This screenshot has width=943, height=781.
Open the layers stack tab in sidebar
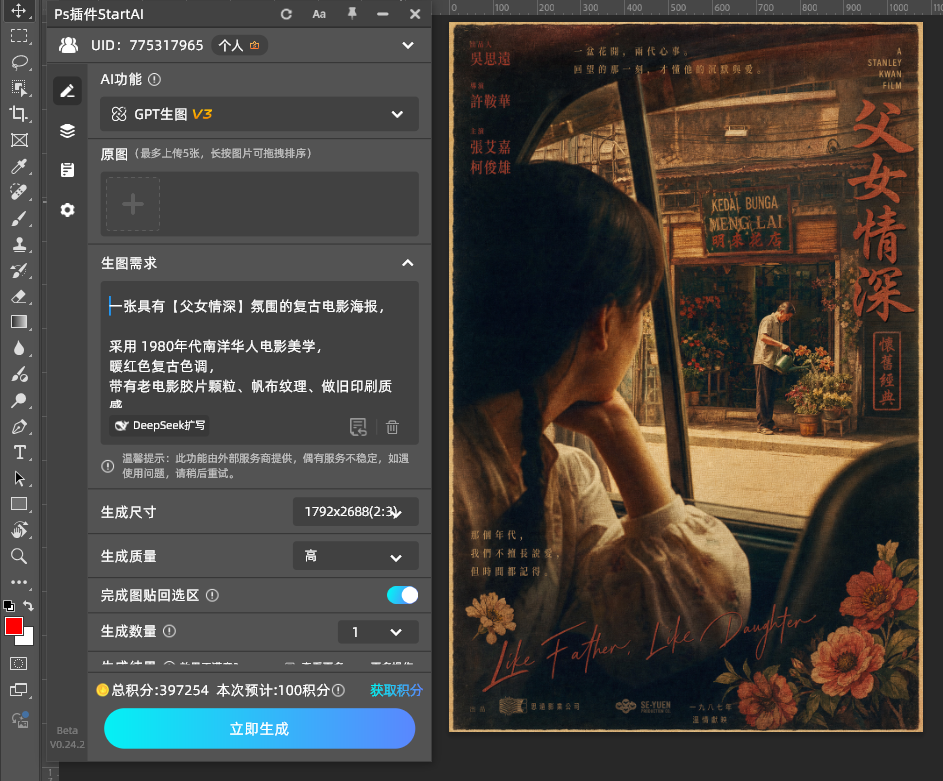[67, 130]
